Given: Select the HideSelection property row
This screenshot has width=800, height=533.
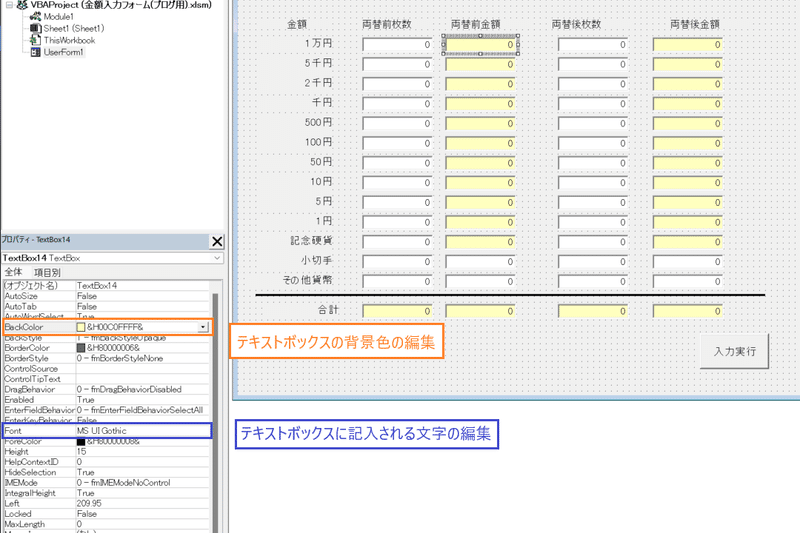Looking at the screenshot, I should [107, 472].
